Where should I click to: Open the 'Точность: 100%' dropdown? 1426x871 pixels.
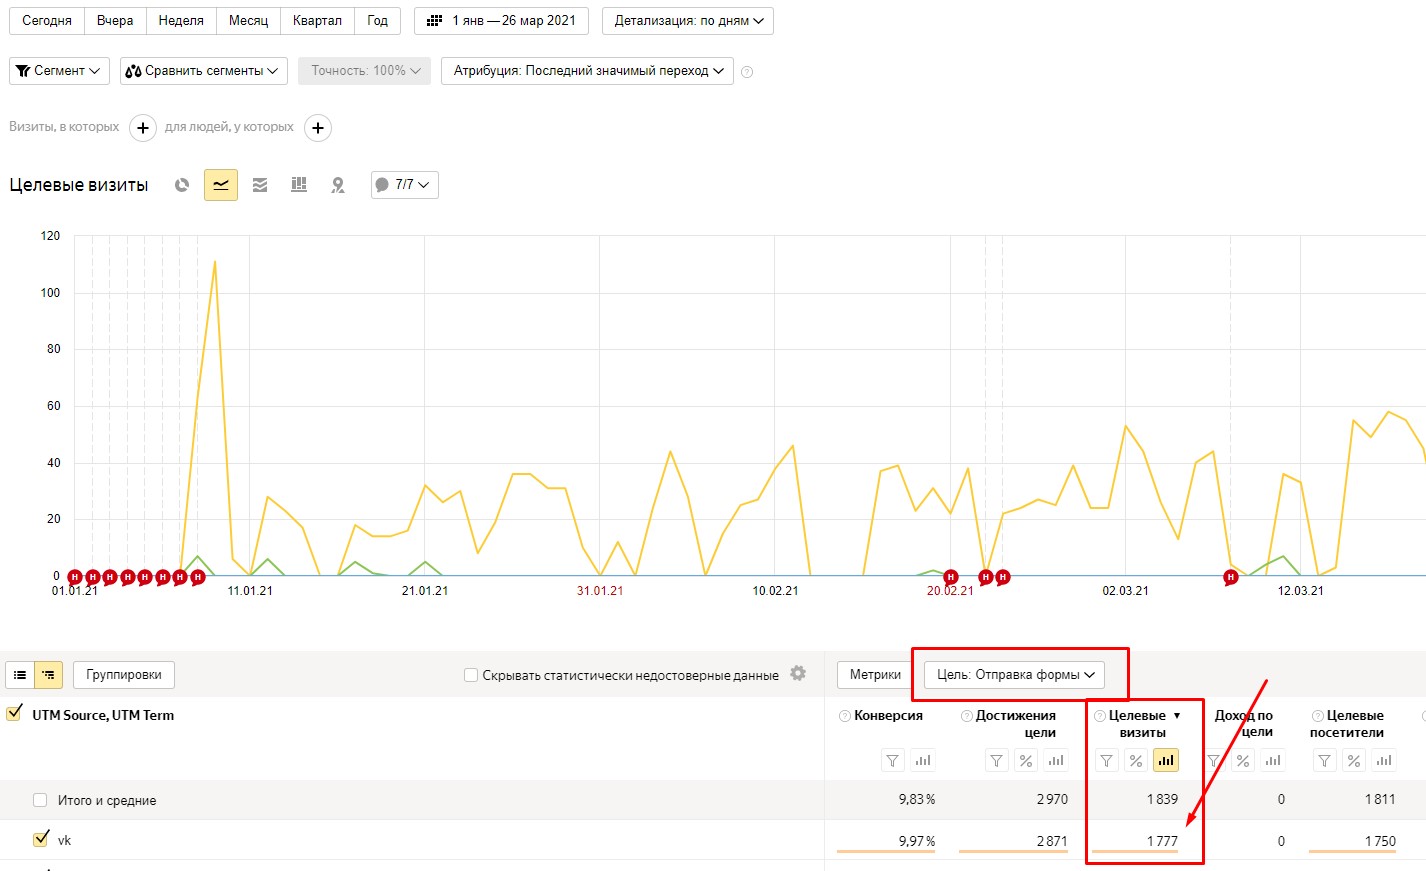365,71
